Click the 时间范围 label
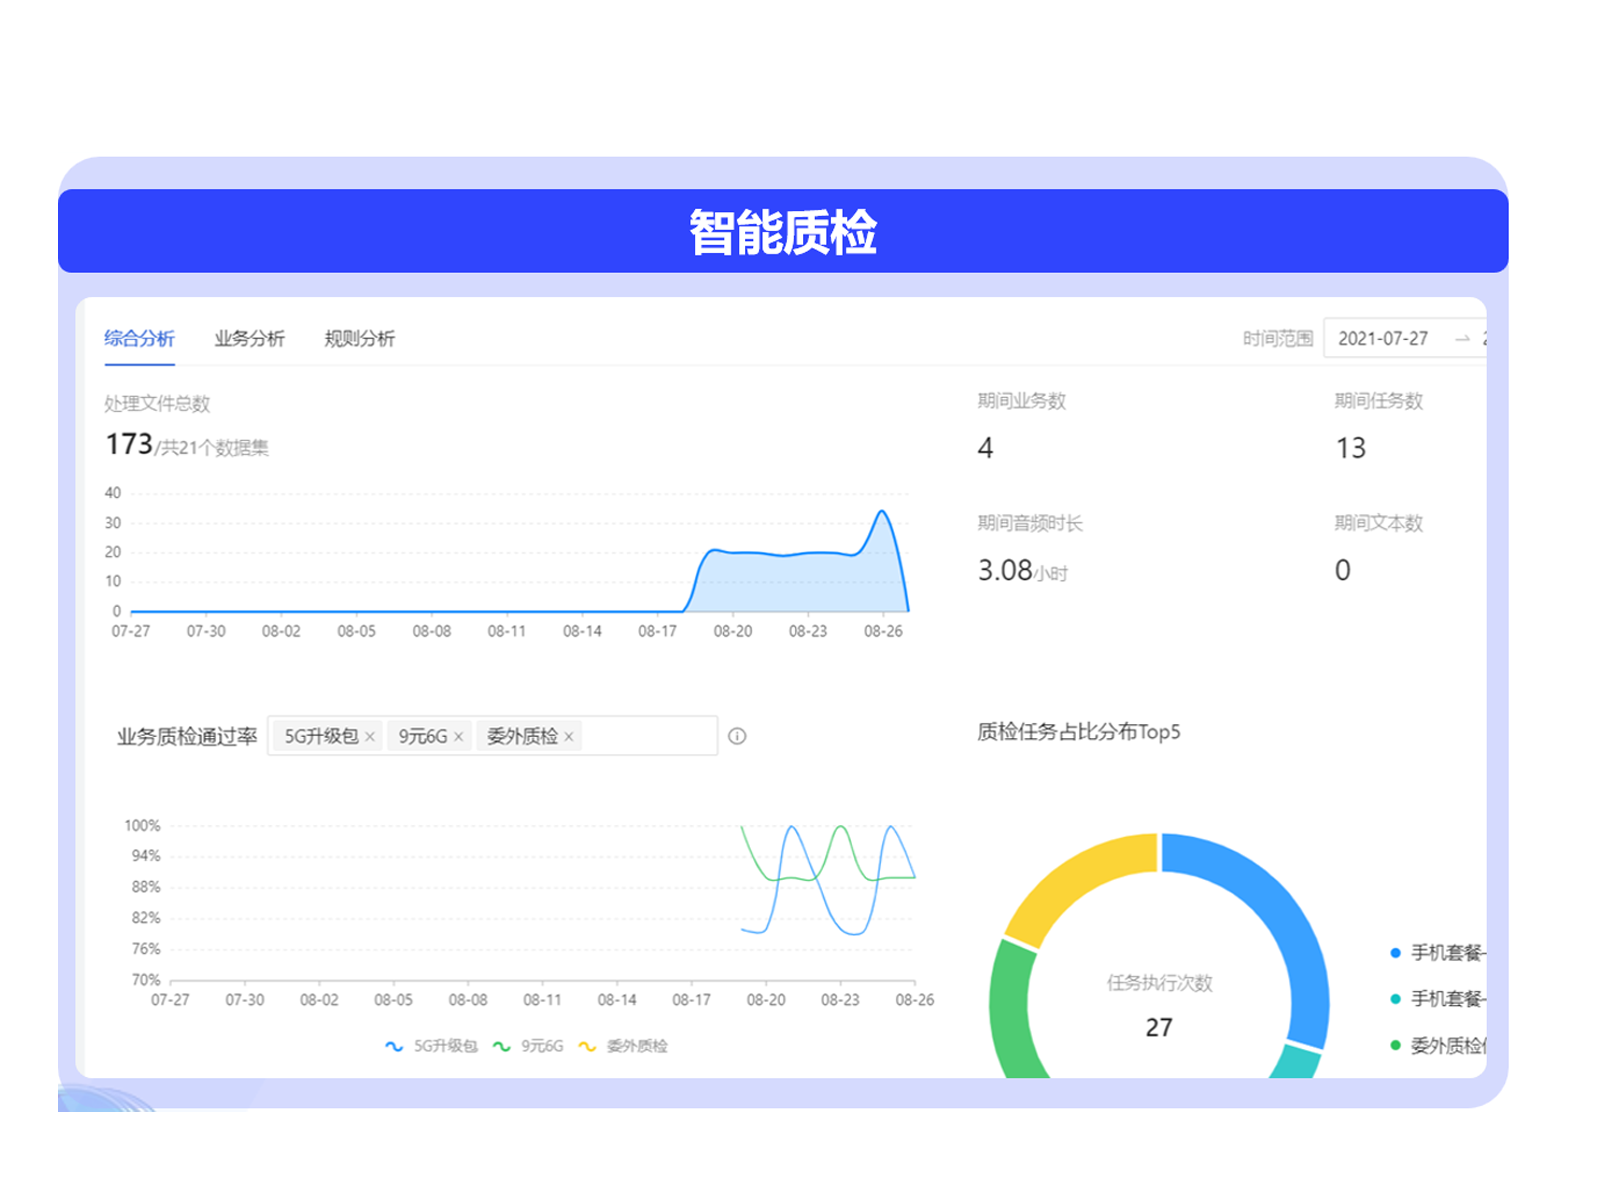 (x=1277, y=339)
